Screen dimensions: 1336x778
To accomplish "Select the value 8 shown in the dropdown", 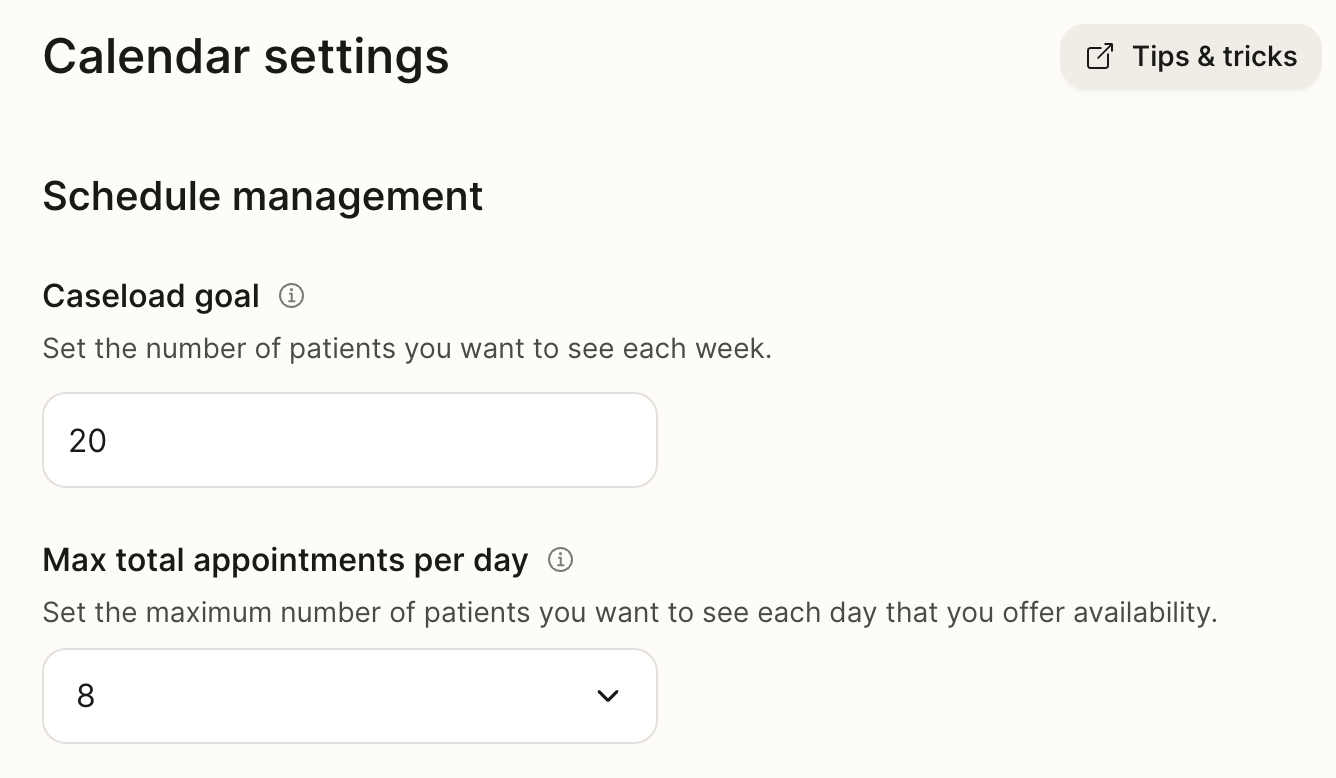I will click(86, 696).
